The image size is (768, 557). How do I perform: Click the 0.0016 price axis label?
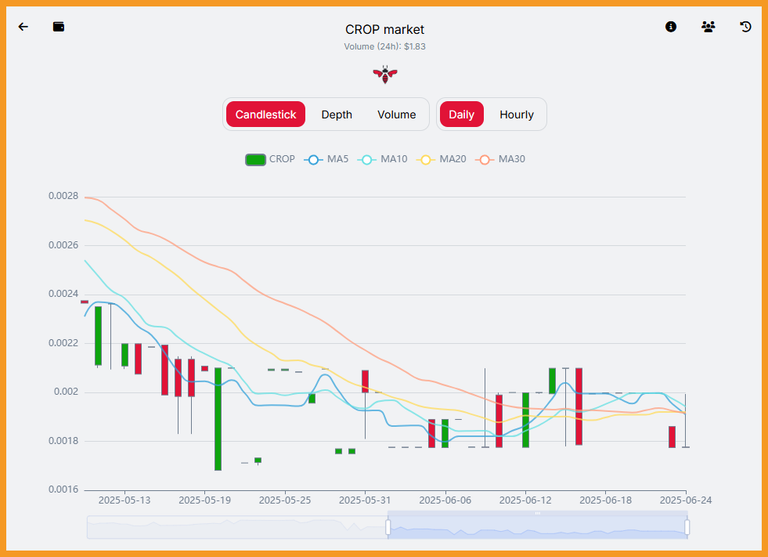(63, 489)
